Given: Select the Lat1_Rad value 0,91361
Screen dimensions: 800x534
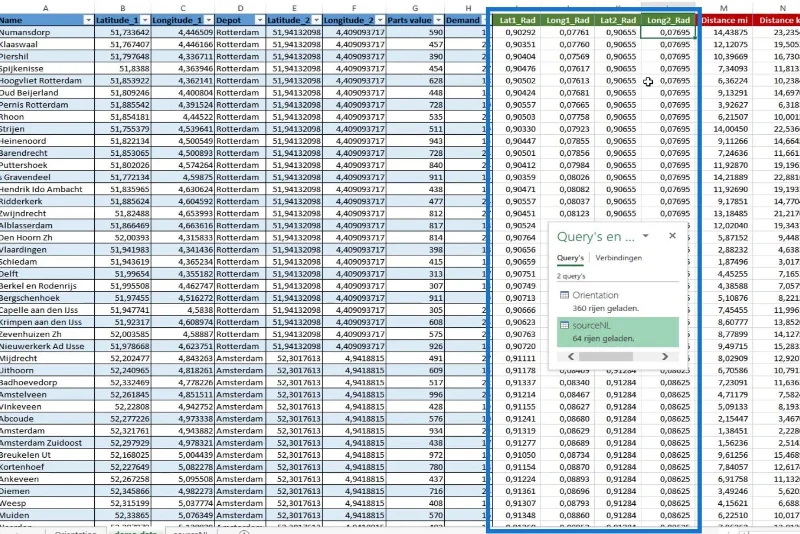Looking at the screenshot, I should [x=517, y=492].
